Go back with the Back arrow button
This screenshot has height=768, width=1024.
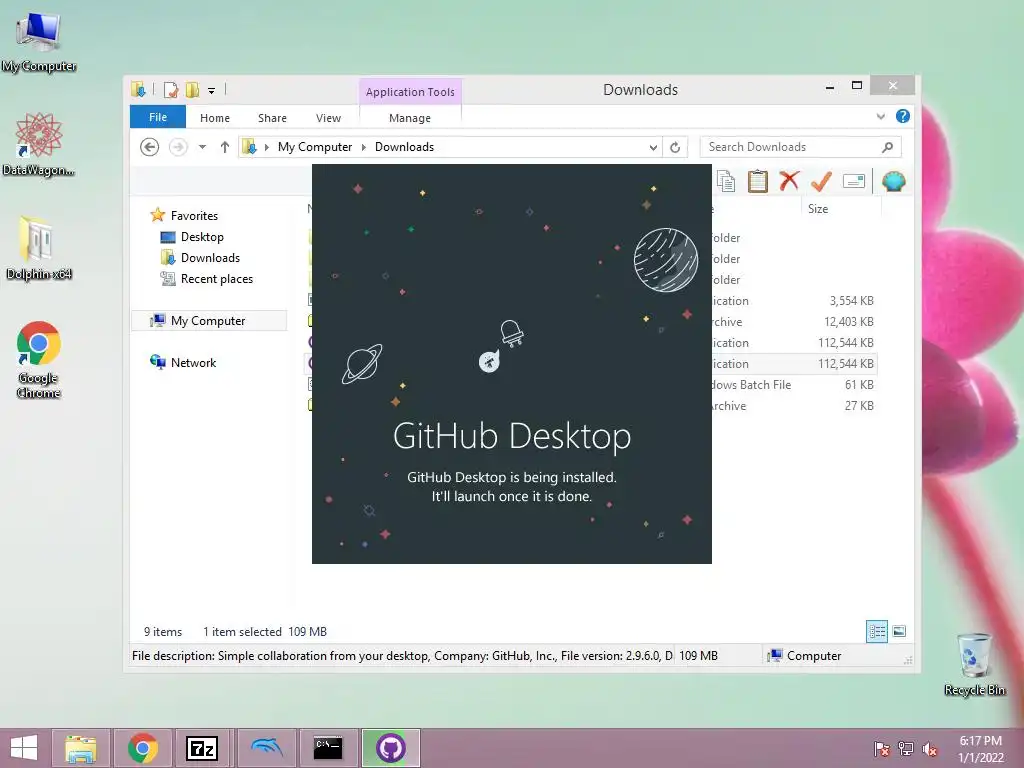coord(150,147)
